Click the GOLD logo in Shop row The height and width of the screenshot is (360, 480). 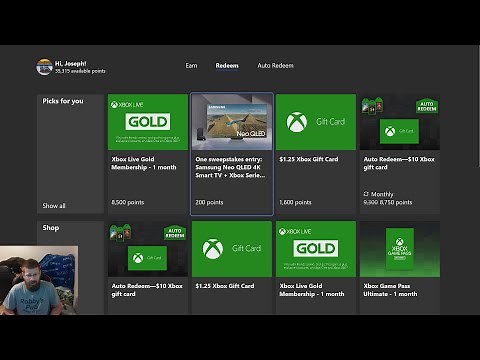pos(316,248)
